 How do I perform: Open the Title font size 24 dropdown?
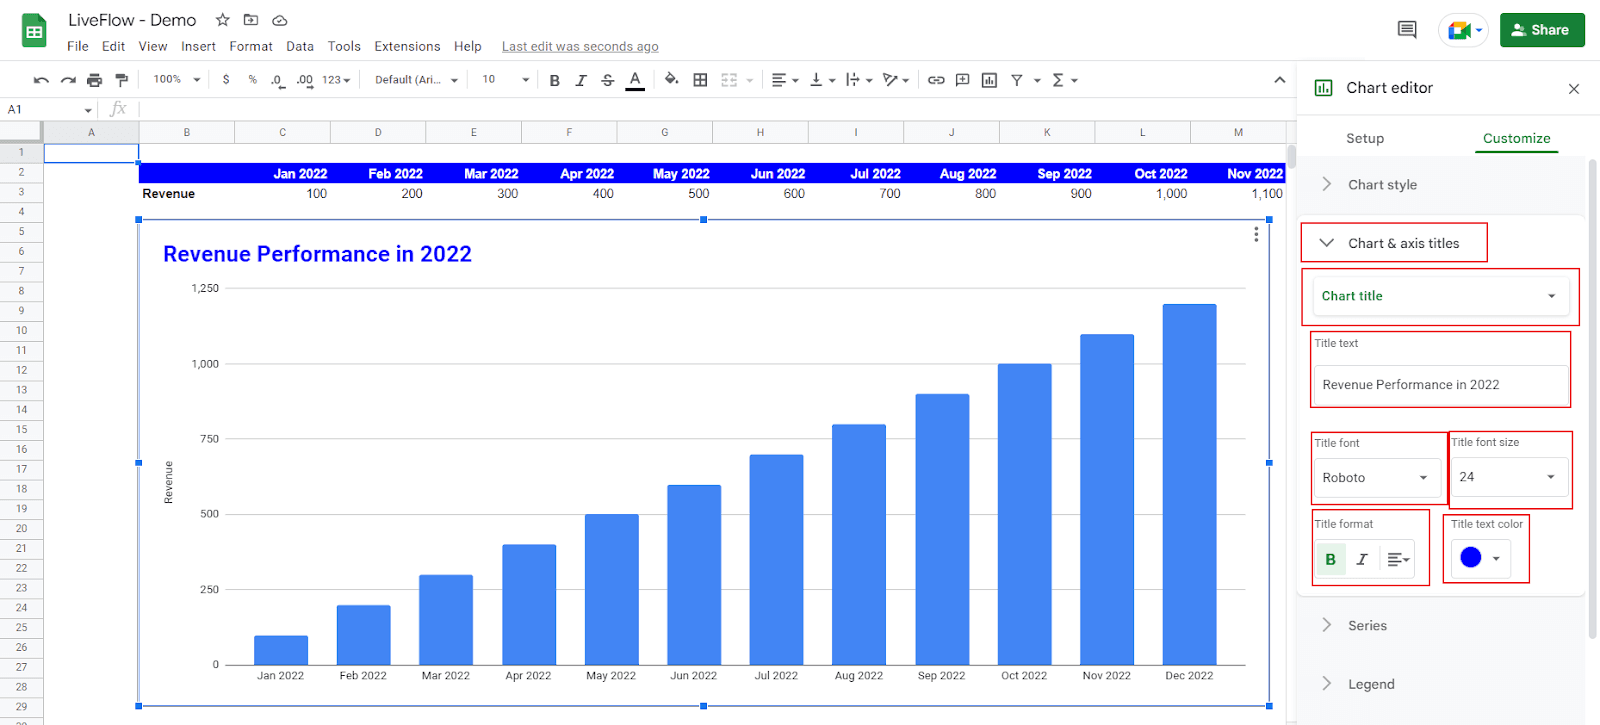[x=1509, y=477]
